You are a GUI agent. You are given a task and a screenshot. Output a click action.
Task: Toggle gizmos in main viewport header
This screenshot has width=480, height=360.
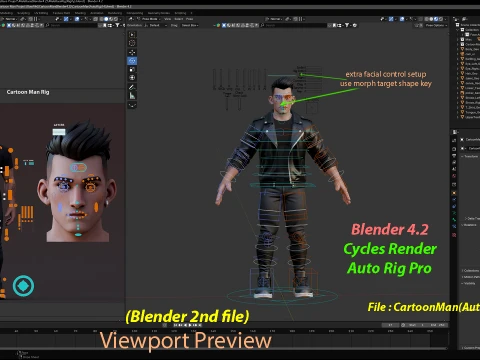tap(391, 19)
